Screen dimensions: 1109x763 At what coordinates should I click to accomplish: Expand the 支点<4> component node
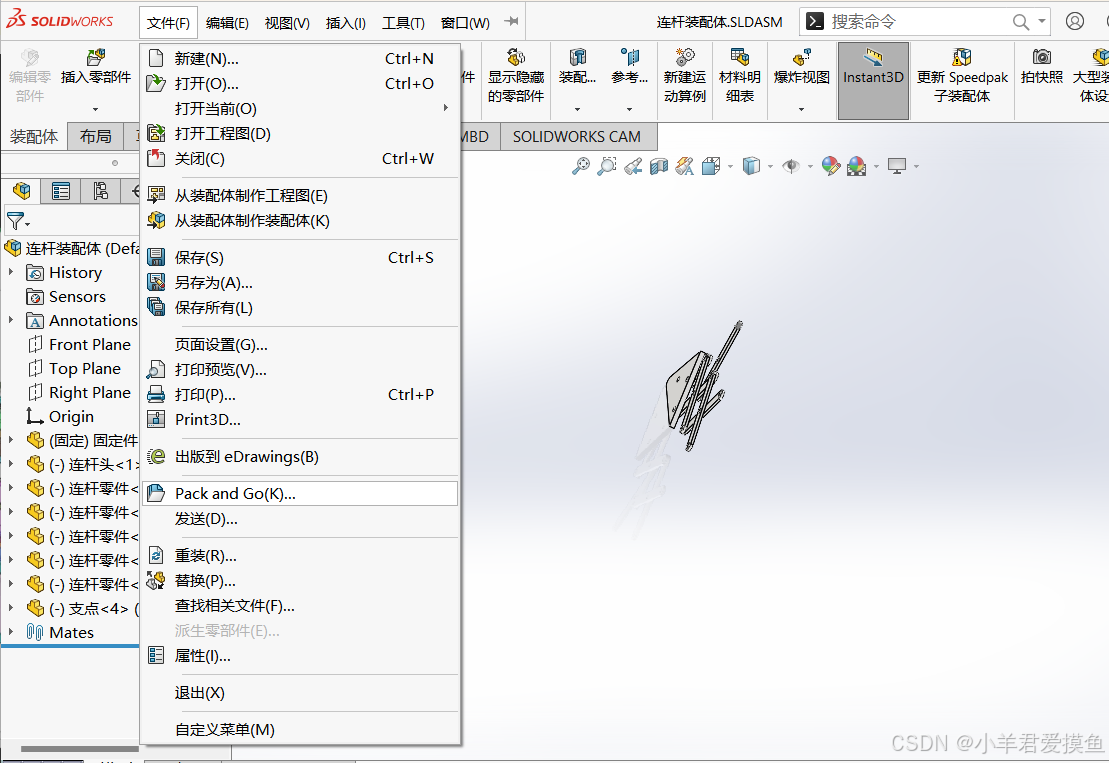11,608
